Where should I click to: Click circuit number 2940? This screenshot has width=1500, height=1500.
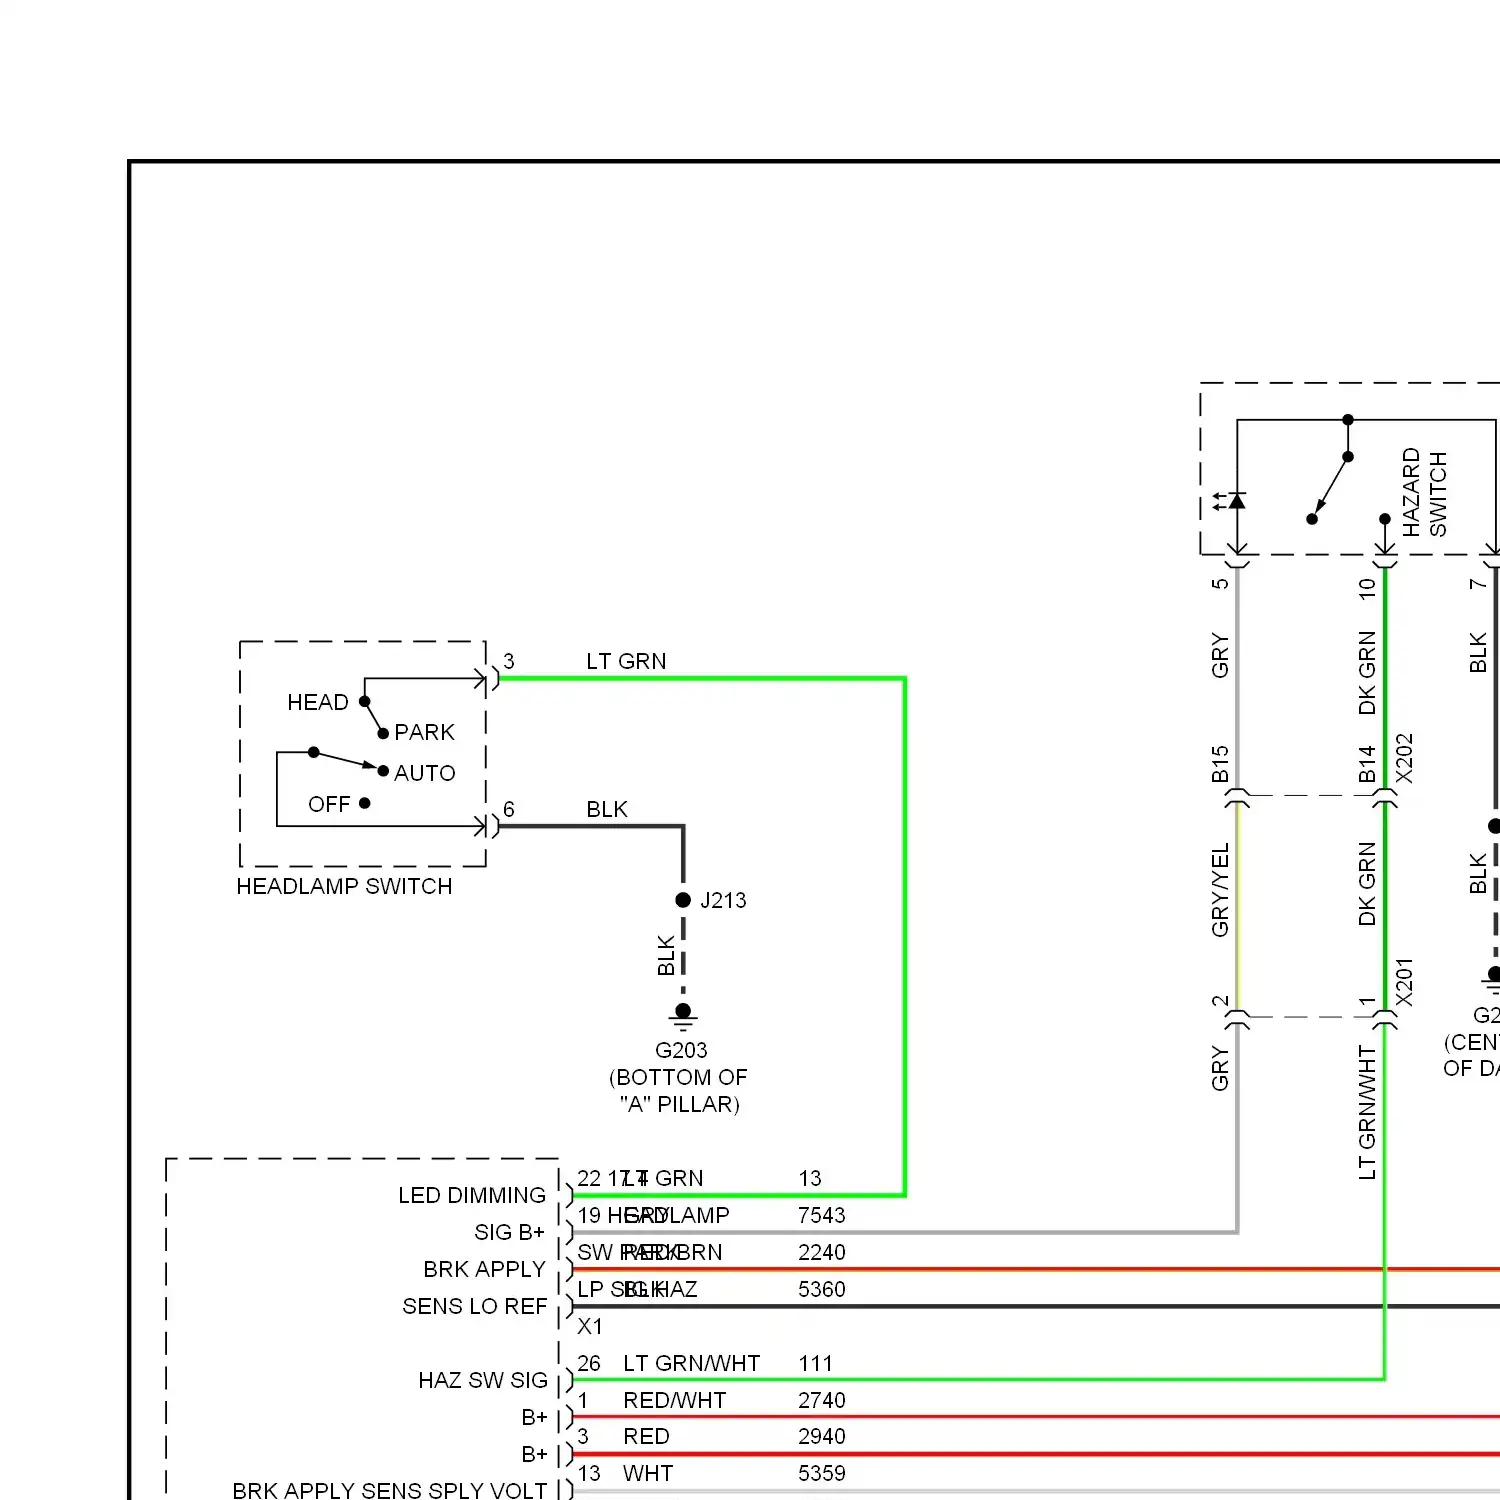click(822, 1436)
